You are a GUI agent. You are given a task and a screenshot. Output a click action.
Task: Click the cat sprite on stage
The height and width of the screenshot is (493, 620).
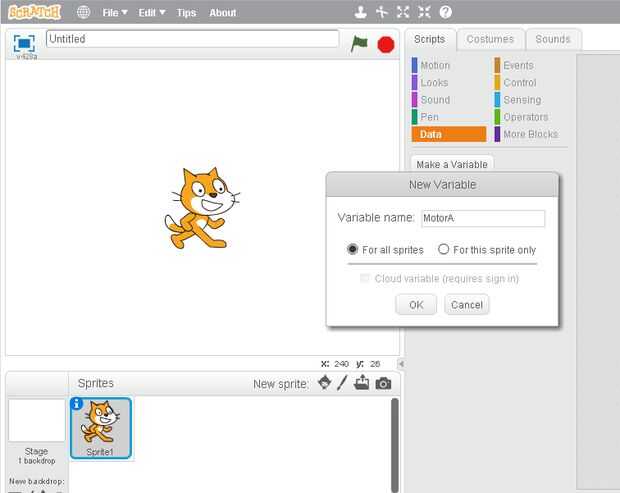click(202, 208)
